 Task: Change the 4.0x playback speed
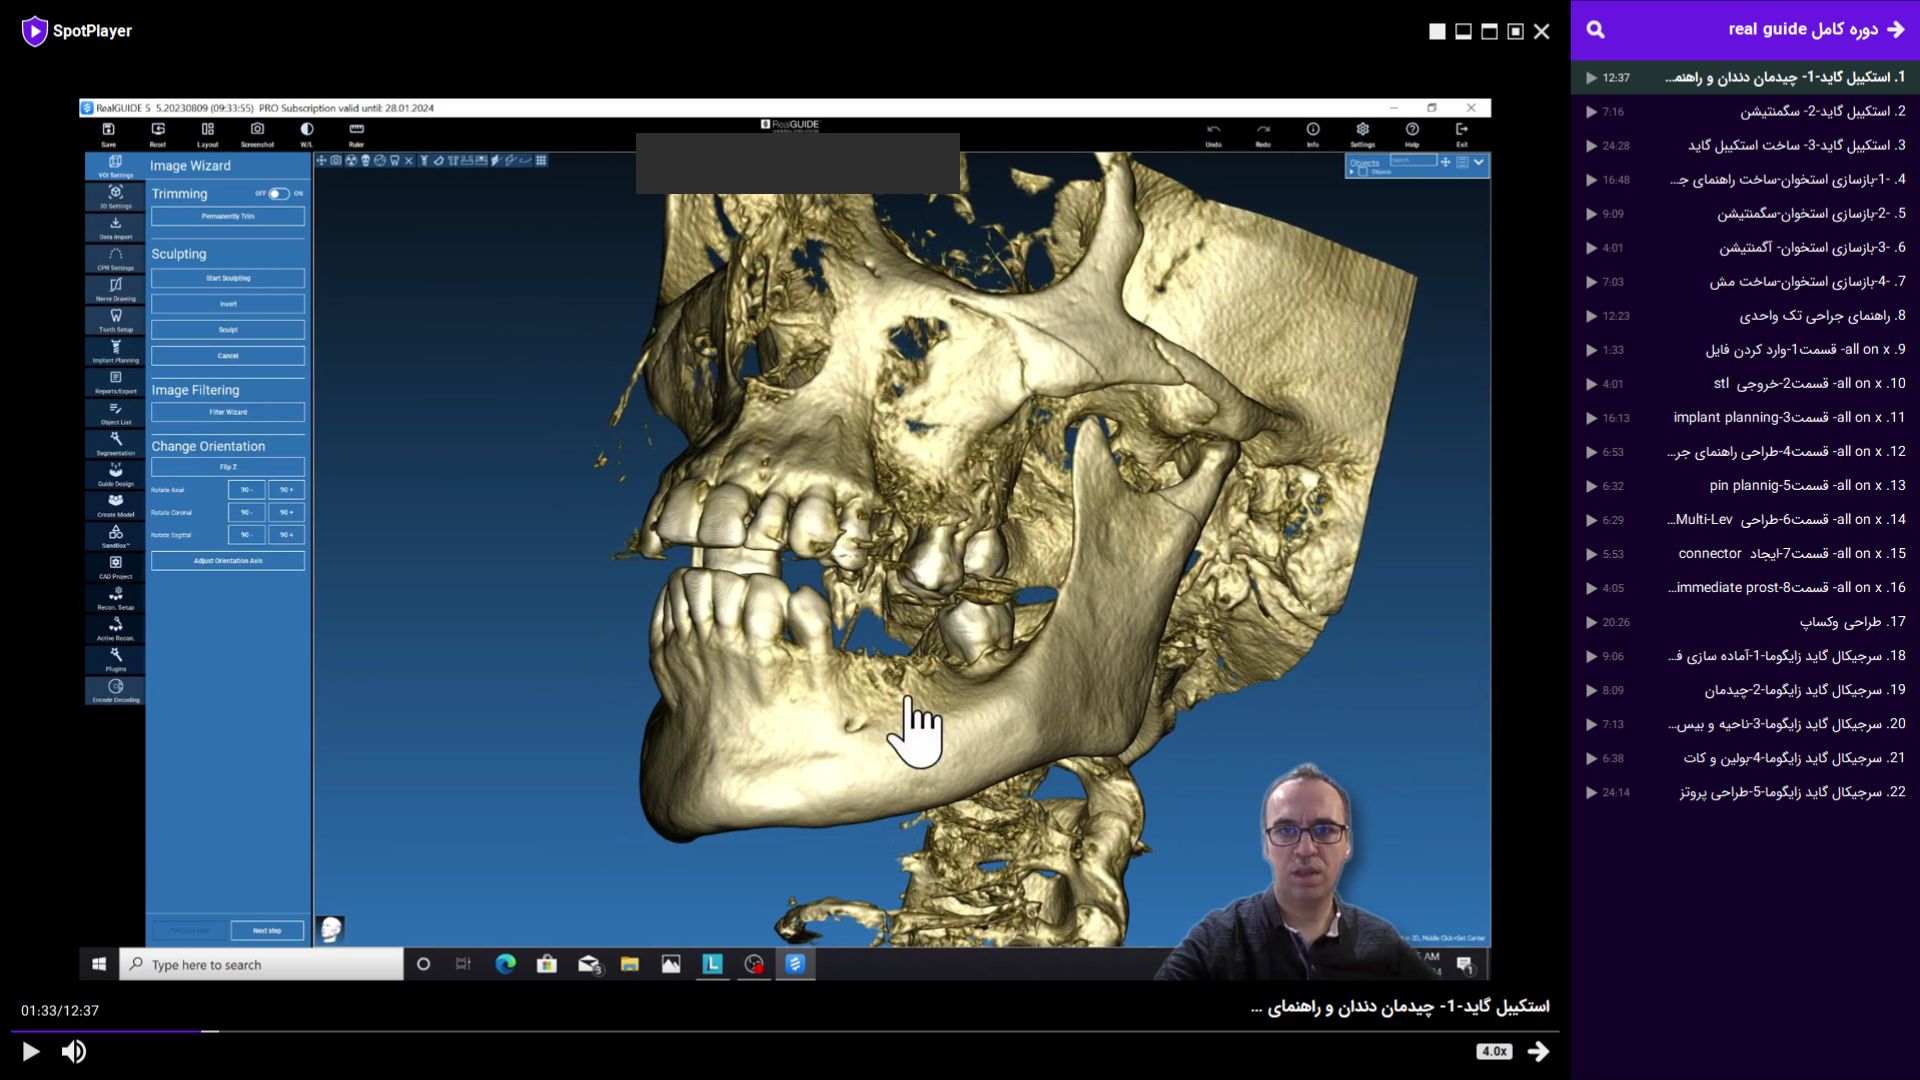pyautogui.click(x=1494, y=1051)
